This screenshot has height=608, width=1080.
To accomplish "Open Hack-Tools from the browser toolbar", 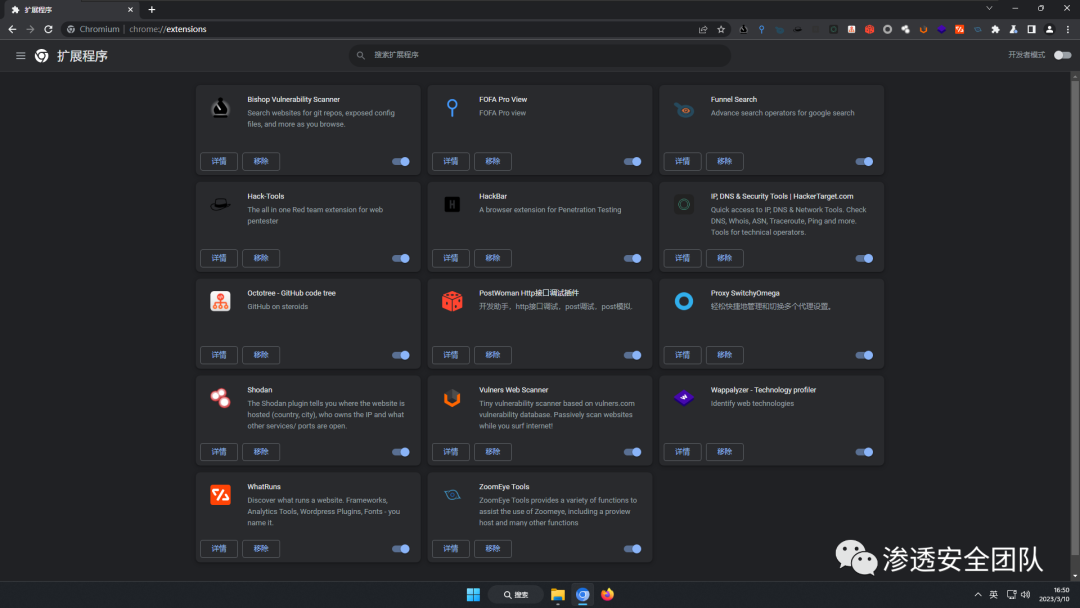I will click(798, 30).
